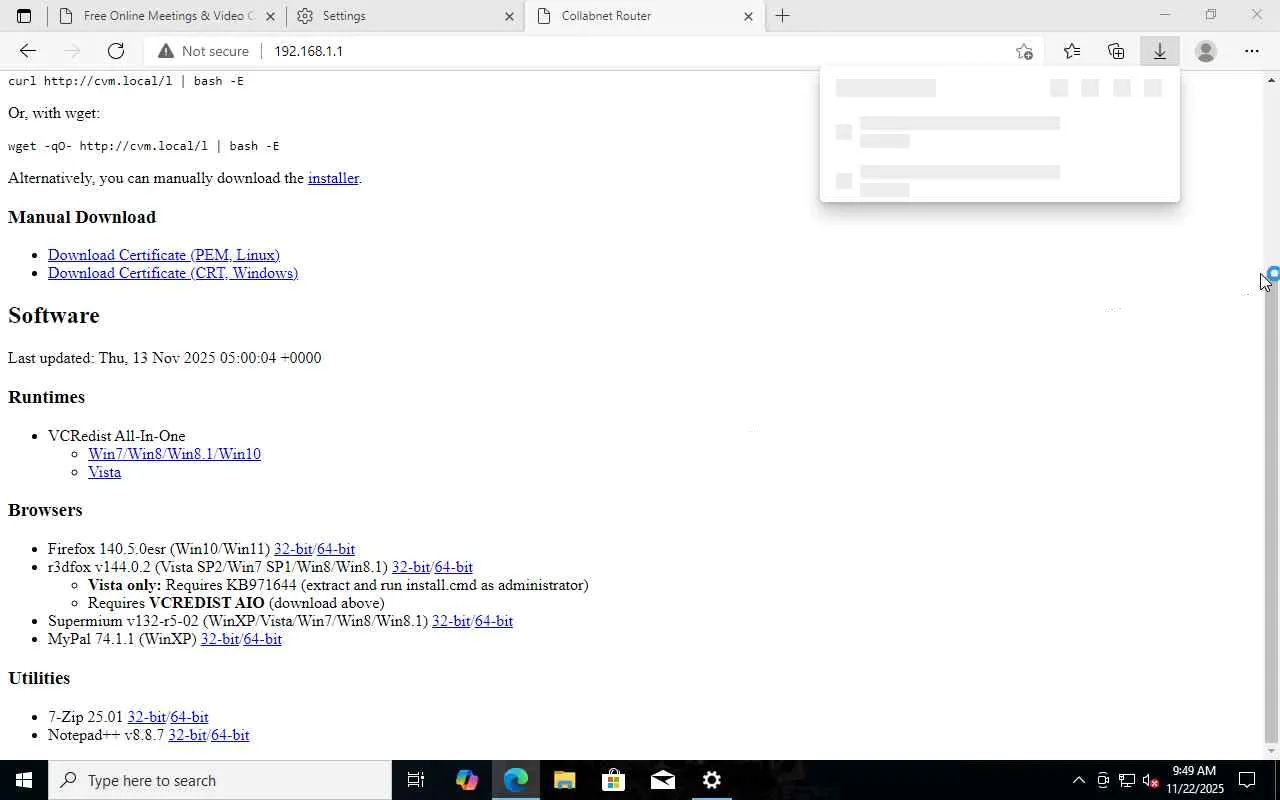Open the taskbar clock showing 9:49 AM
The width and height of the screenshot is (1280, 800).
point(1194,780)
